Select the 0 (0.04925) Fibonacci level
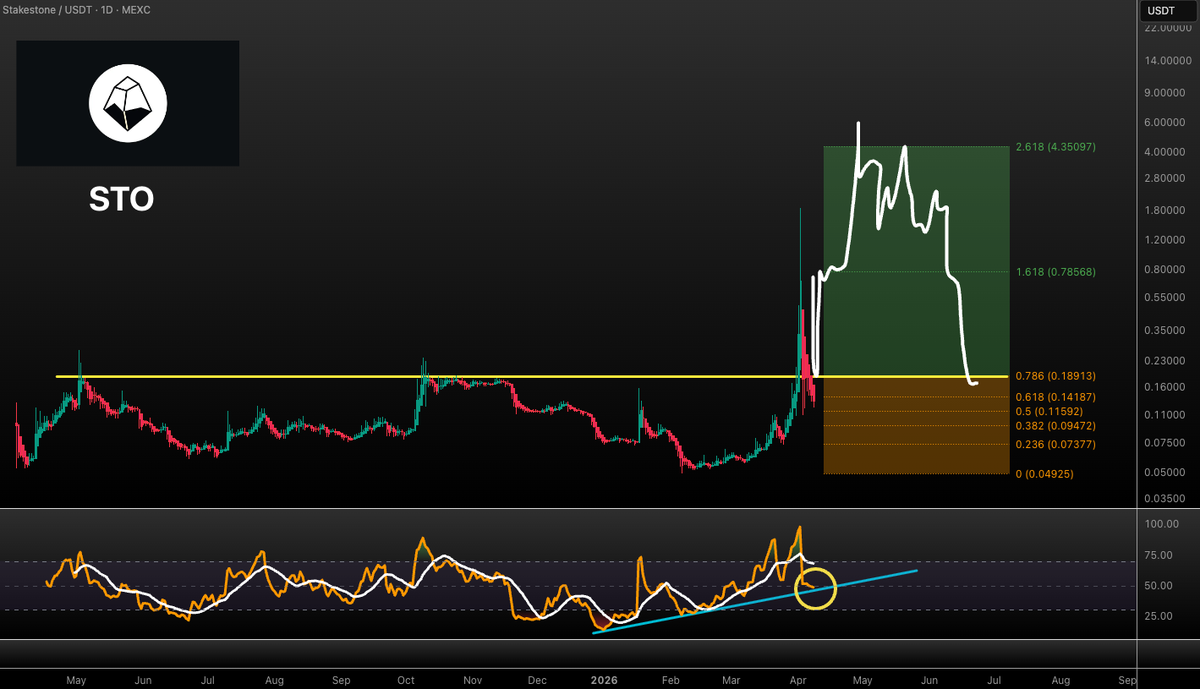This screenshot has width=1200, height=689. tap(1046, 473)
